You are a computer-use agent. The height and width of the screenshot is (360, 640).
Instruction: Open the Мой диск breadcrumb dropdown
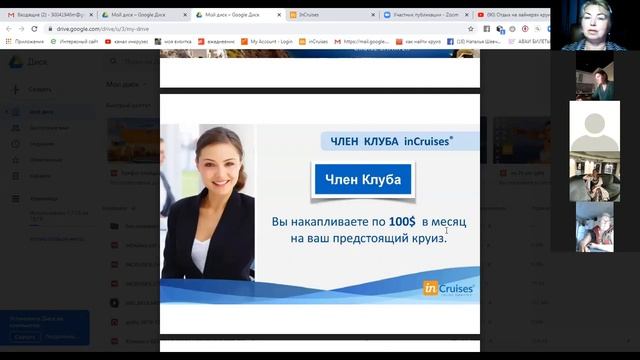pos(126,84)
